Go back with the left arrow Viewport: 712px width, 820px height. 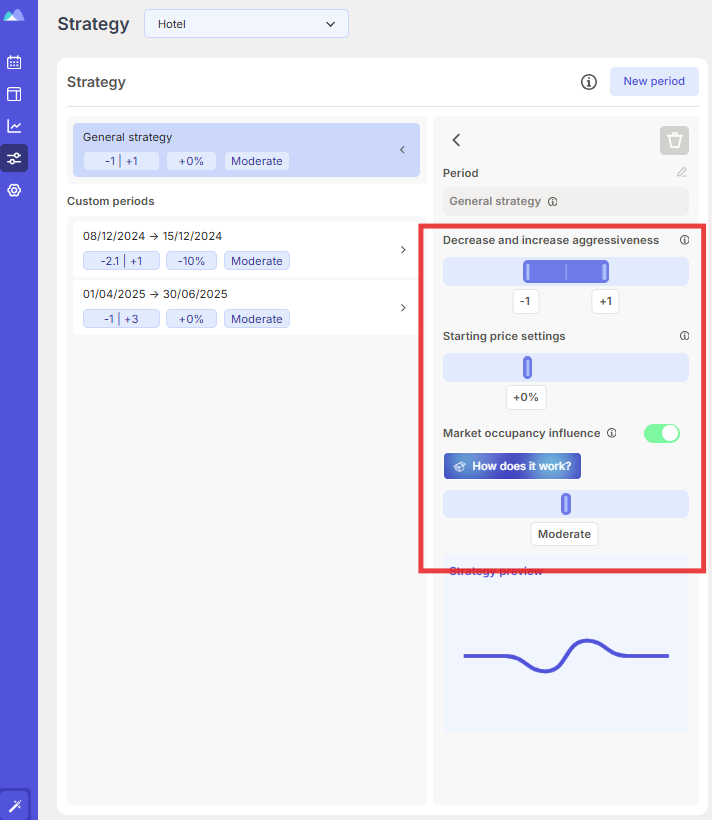[x=456, y=140]
